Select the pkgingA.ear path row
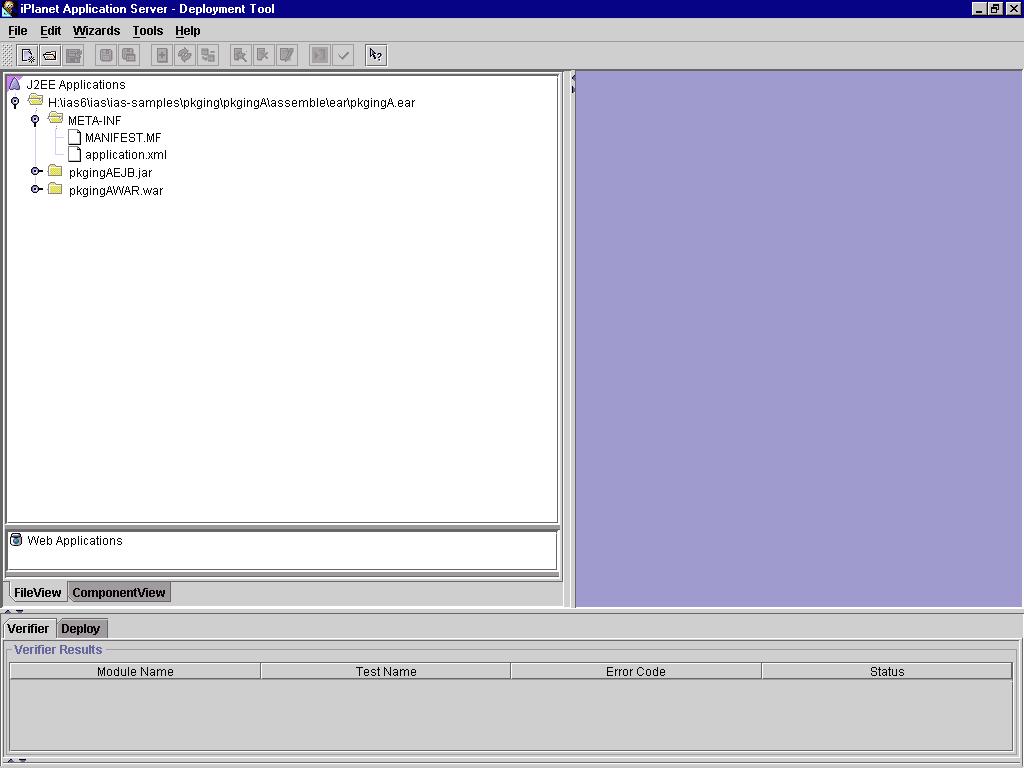The image size is (1024, 768). pos(231,103)
